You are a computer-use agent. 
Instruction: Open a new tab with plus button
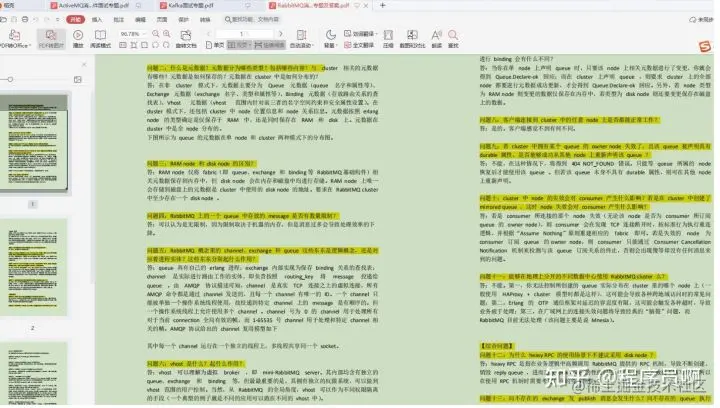pyautogui.click(x=382, y=6)
